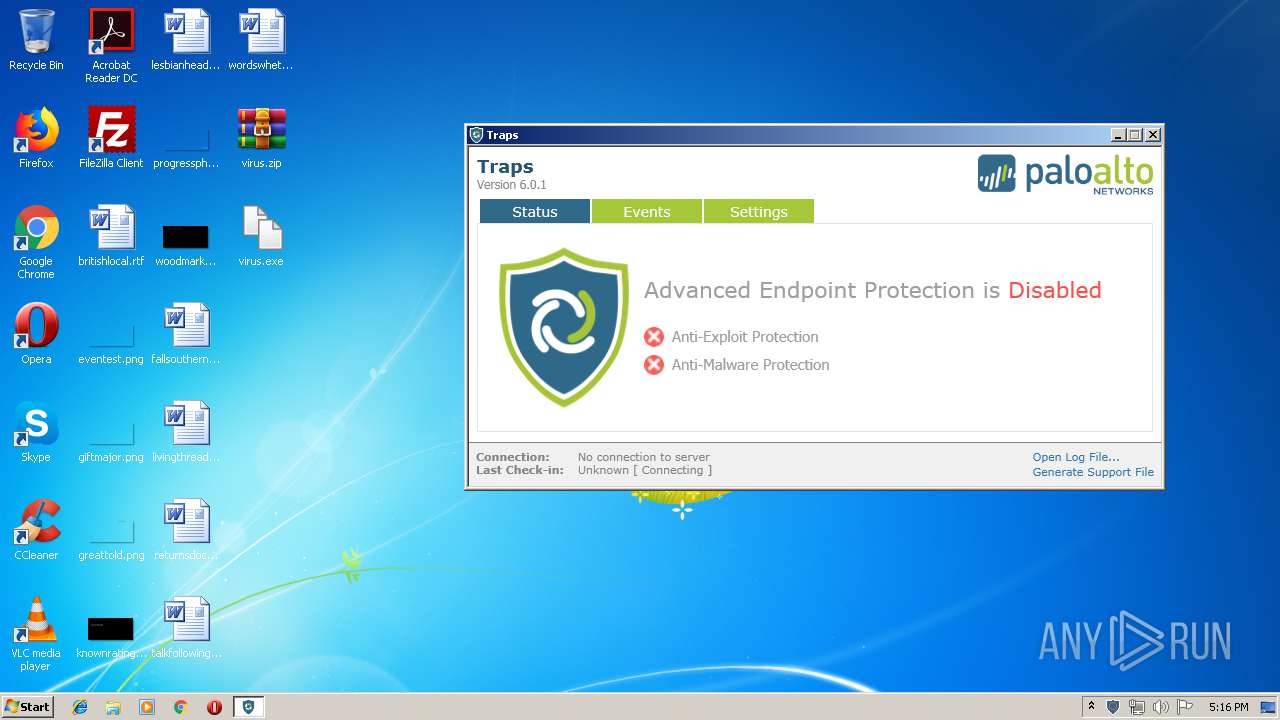1280x720 pixels.
Task: Click the Traps shield logo in Status panel
Action: click(x=564, y=327)
